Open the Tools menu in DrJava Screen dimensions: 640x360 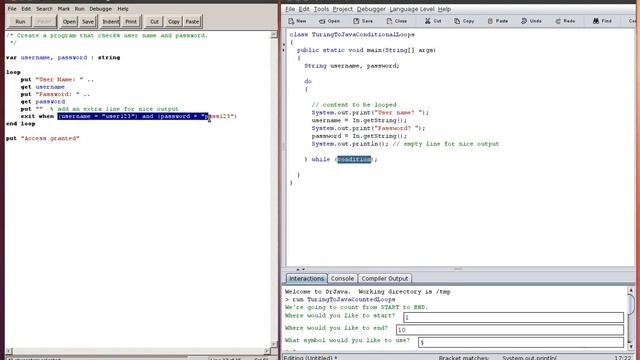321,9
